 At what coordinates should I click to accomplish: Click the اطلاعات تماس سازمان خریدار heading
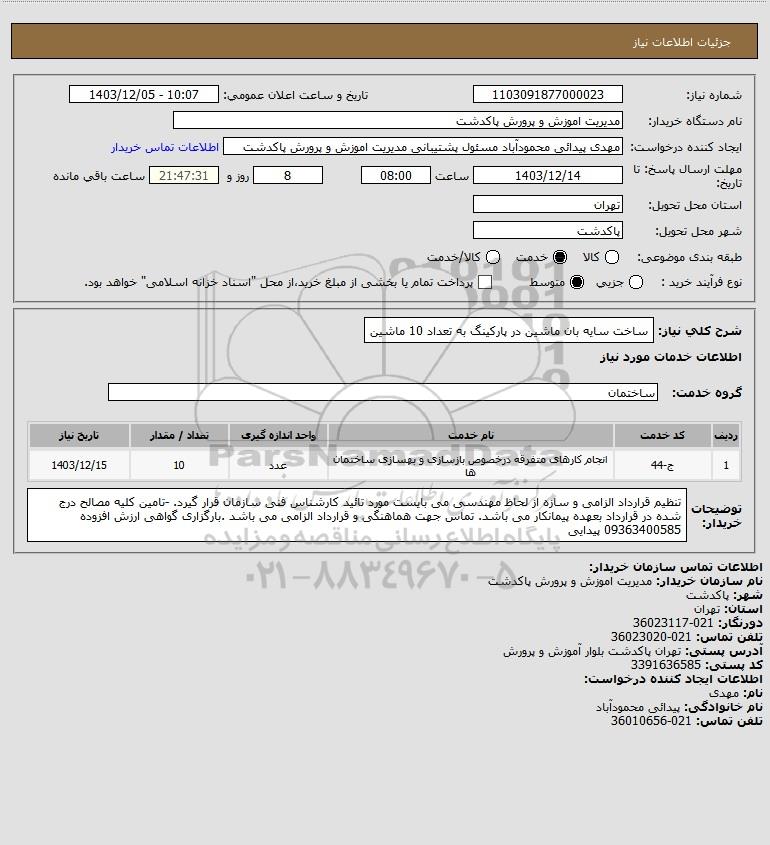676,567
